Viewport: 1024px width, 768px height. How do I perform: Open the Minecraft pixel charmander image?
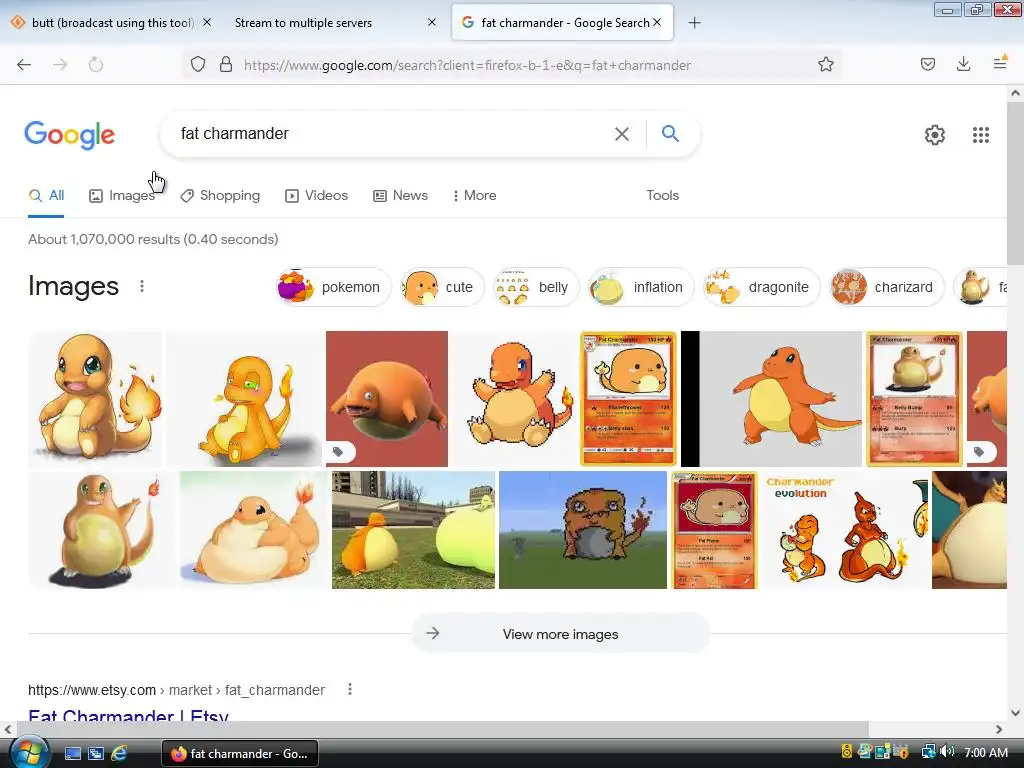click(x=583, y=530)
